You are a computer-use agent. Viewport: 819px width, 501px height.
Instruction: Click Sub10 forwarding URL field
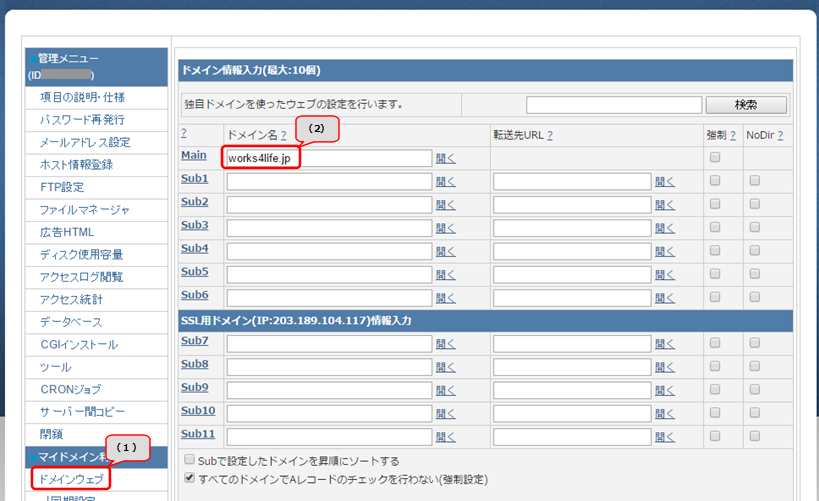pyautogui.click(x=572, y=413)
